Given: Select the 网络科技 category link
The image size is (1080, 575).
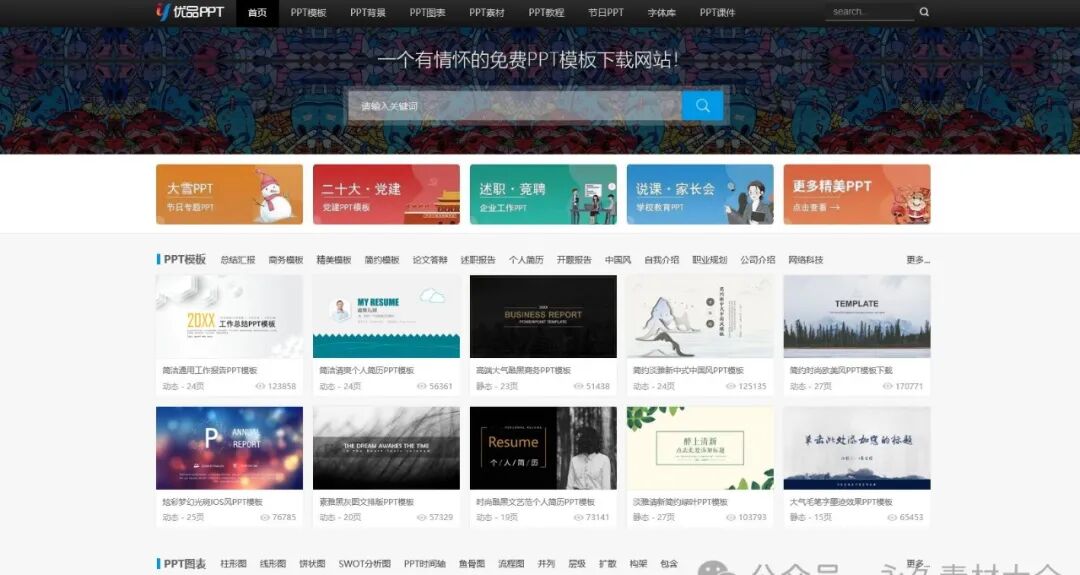Looking at the screenshot, I should click(806, 260).
